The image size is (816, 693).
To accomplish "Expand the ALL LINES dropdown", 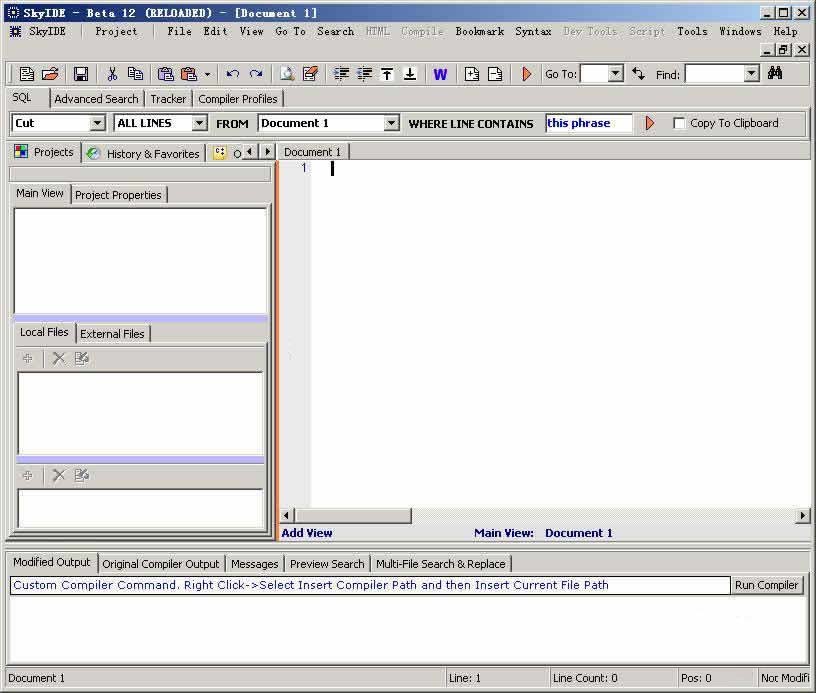I will (199, 123).
